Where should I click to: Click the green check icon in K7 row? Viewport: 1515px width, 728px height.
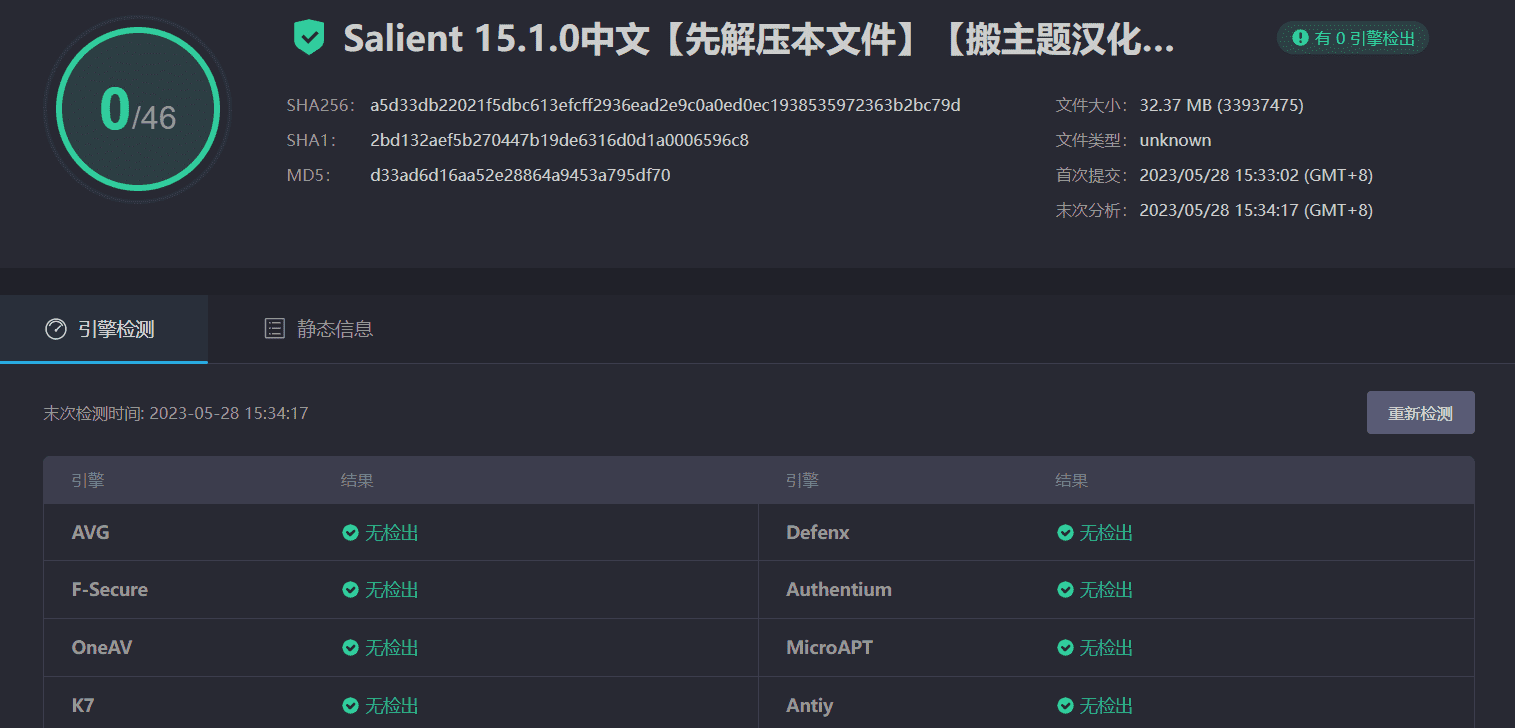pyautogui.click(x=350, y=706)
